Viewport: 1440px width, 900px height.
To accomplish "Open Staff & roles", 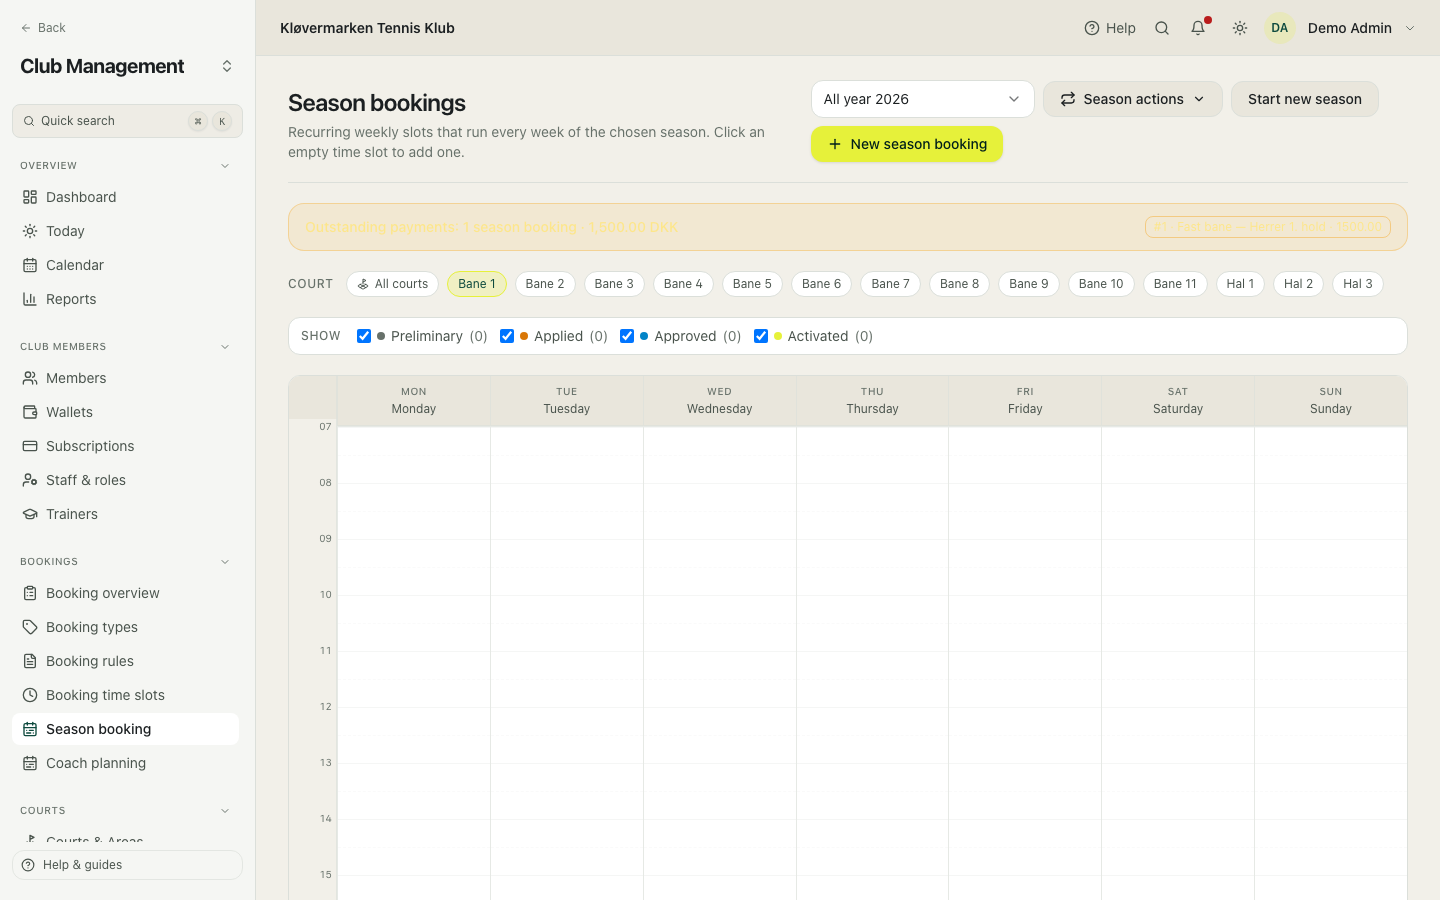I will (x=126, y=480).
